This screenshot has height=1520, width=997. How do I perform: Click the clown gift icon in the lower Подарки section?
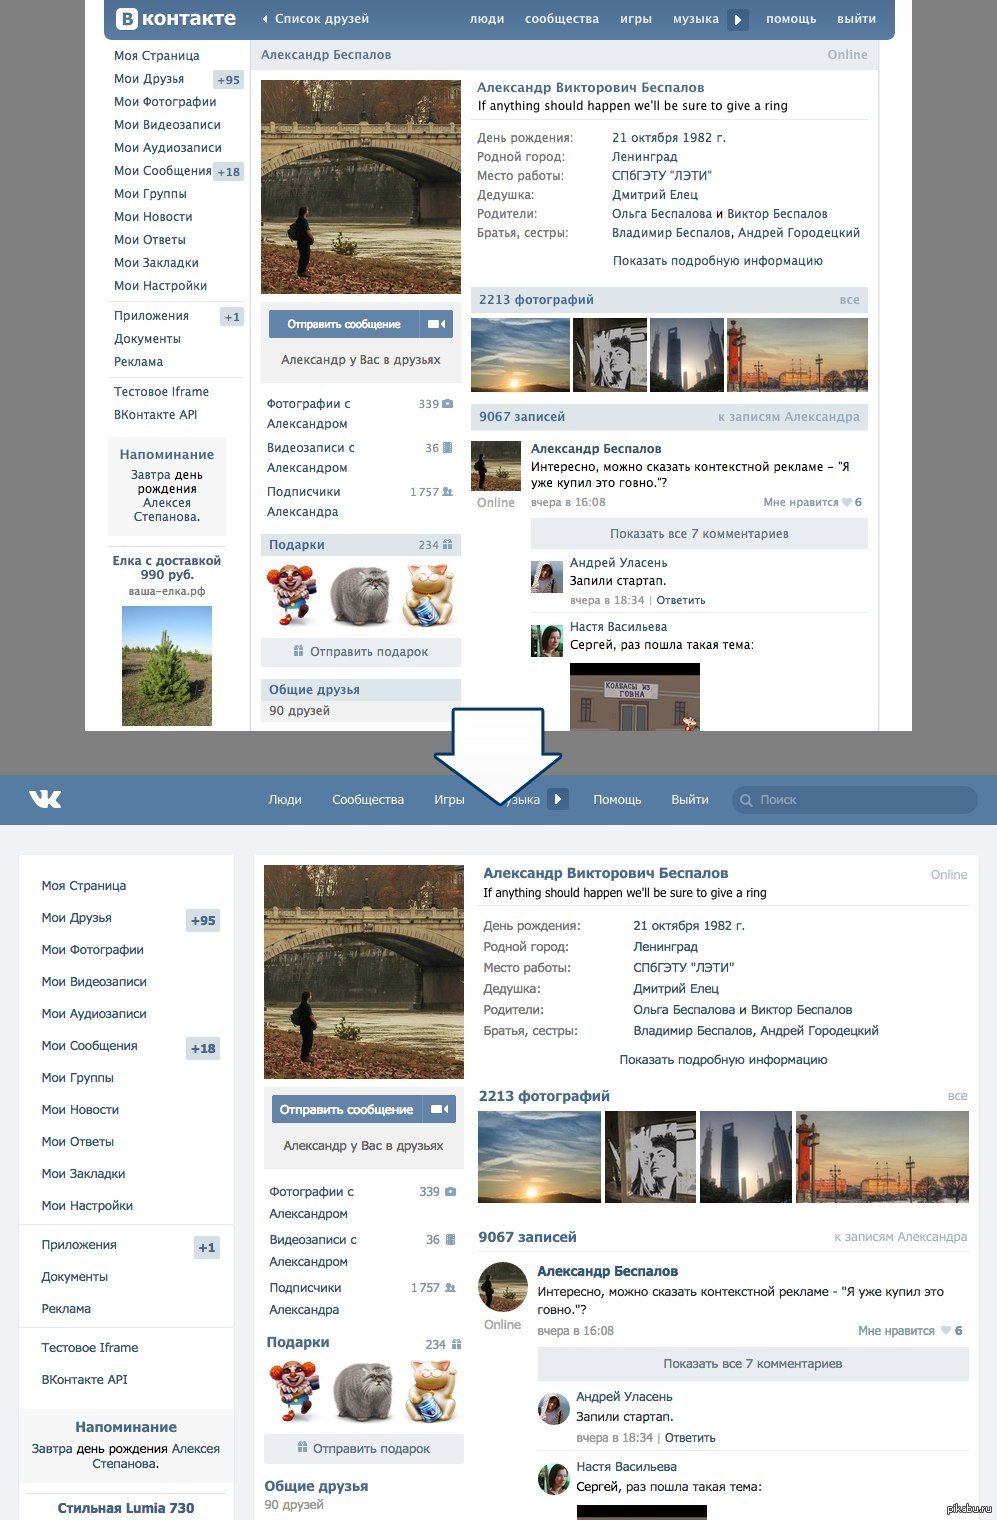[293, 1390]
